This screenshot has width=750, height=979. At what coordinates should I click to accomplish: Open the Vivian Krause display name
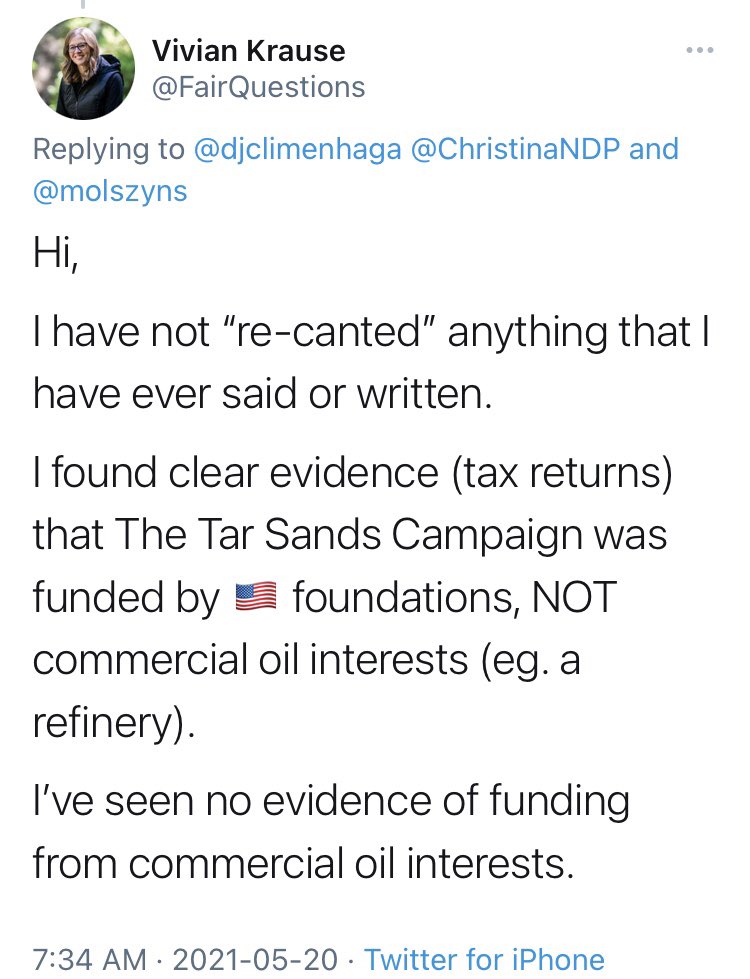[x=248, y=50]
